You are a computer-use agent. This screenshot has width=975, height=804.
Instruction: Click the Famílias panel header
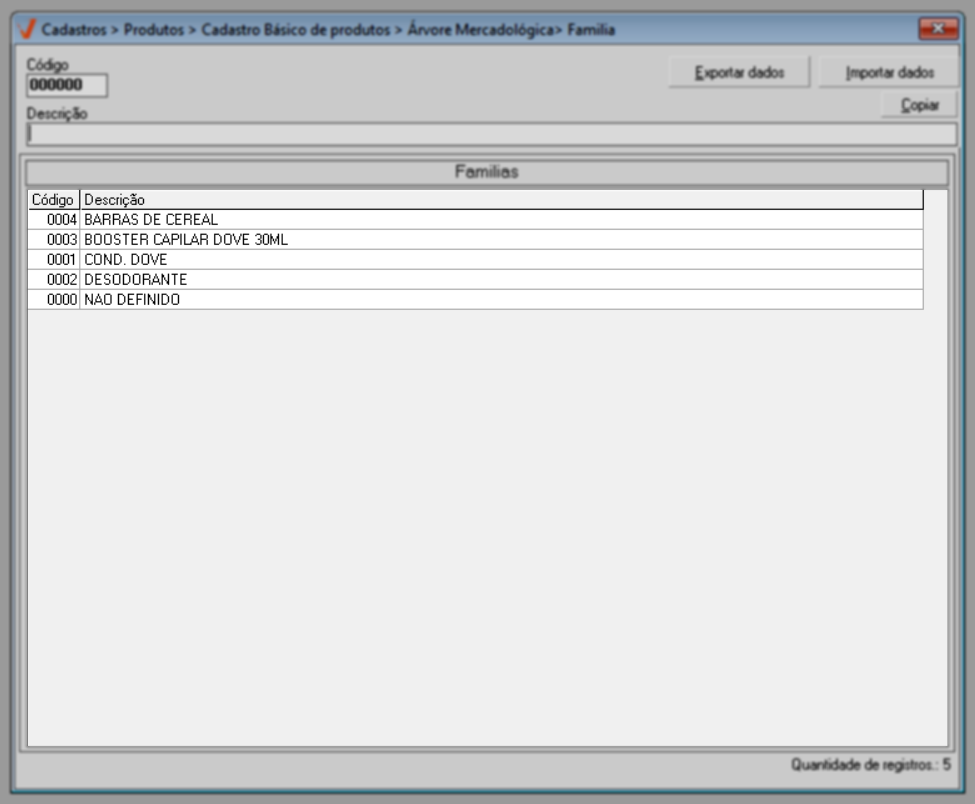(487, 172)
